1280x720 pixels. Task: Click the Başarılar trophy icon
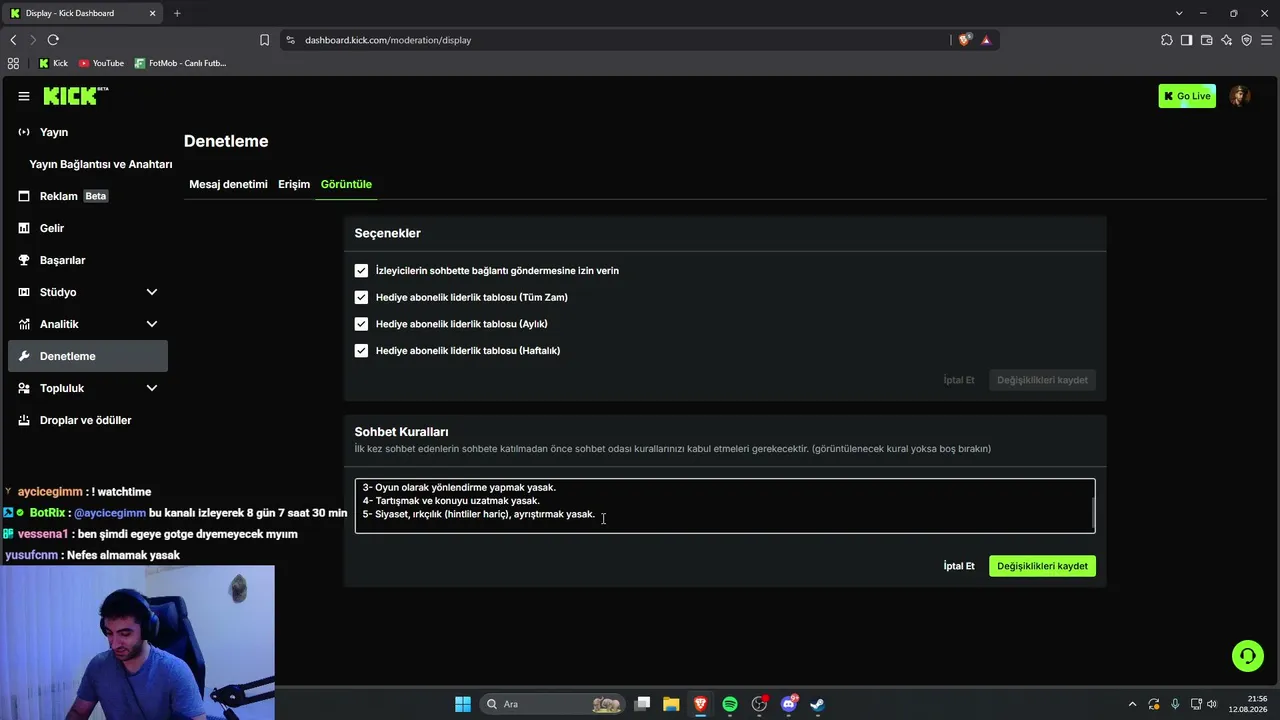(x=24, y=260)
